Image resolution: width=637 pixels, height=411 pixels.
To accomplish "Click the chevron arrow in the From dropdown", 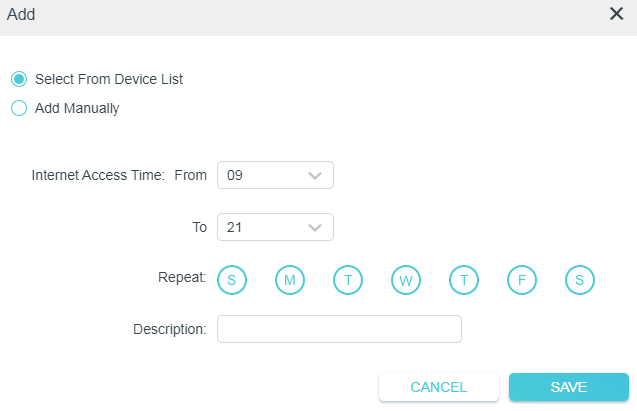I will tap(316, 176).
